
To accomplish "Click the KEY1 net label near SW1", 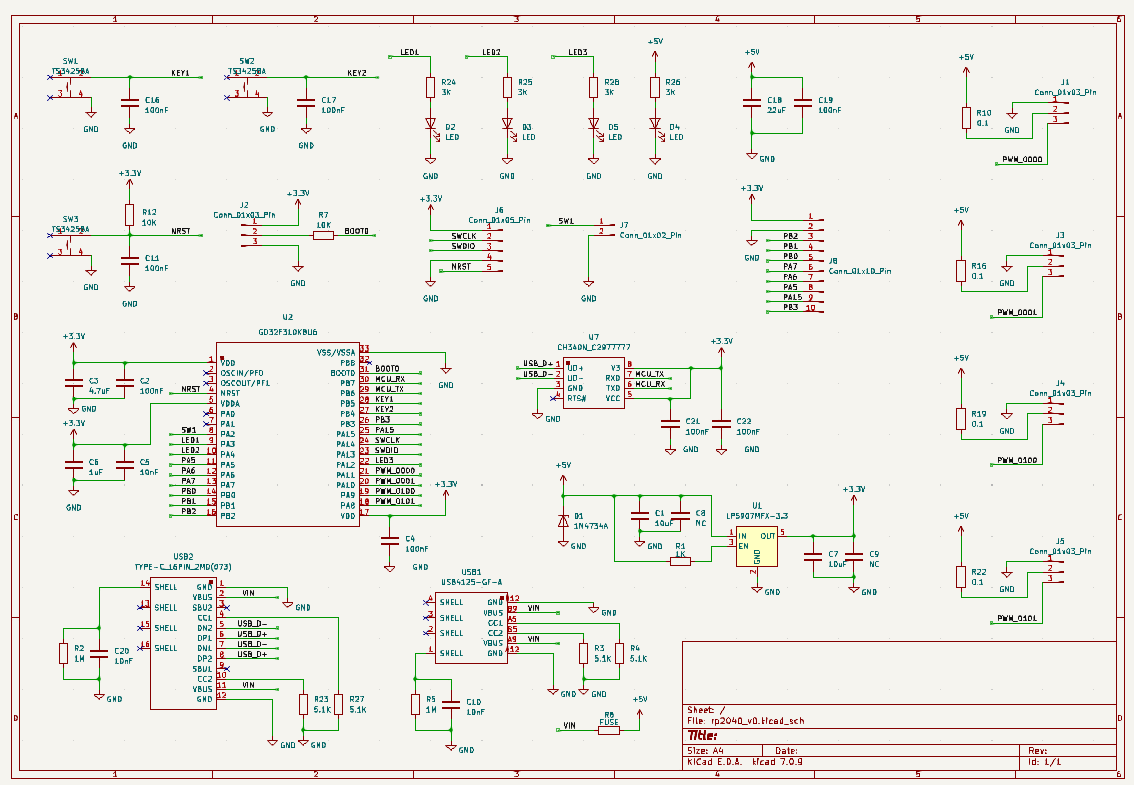I will click(180, 73).
